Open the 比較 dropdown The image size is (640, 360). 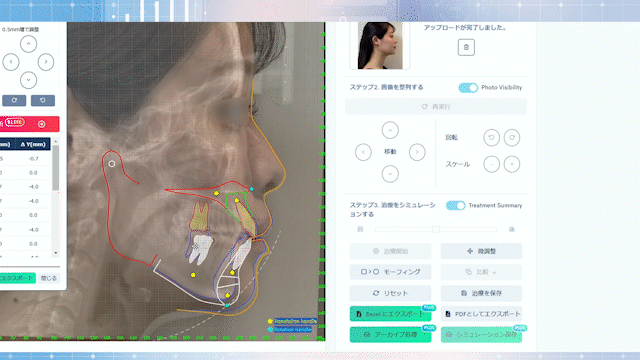coord(481,272)
